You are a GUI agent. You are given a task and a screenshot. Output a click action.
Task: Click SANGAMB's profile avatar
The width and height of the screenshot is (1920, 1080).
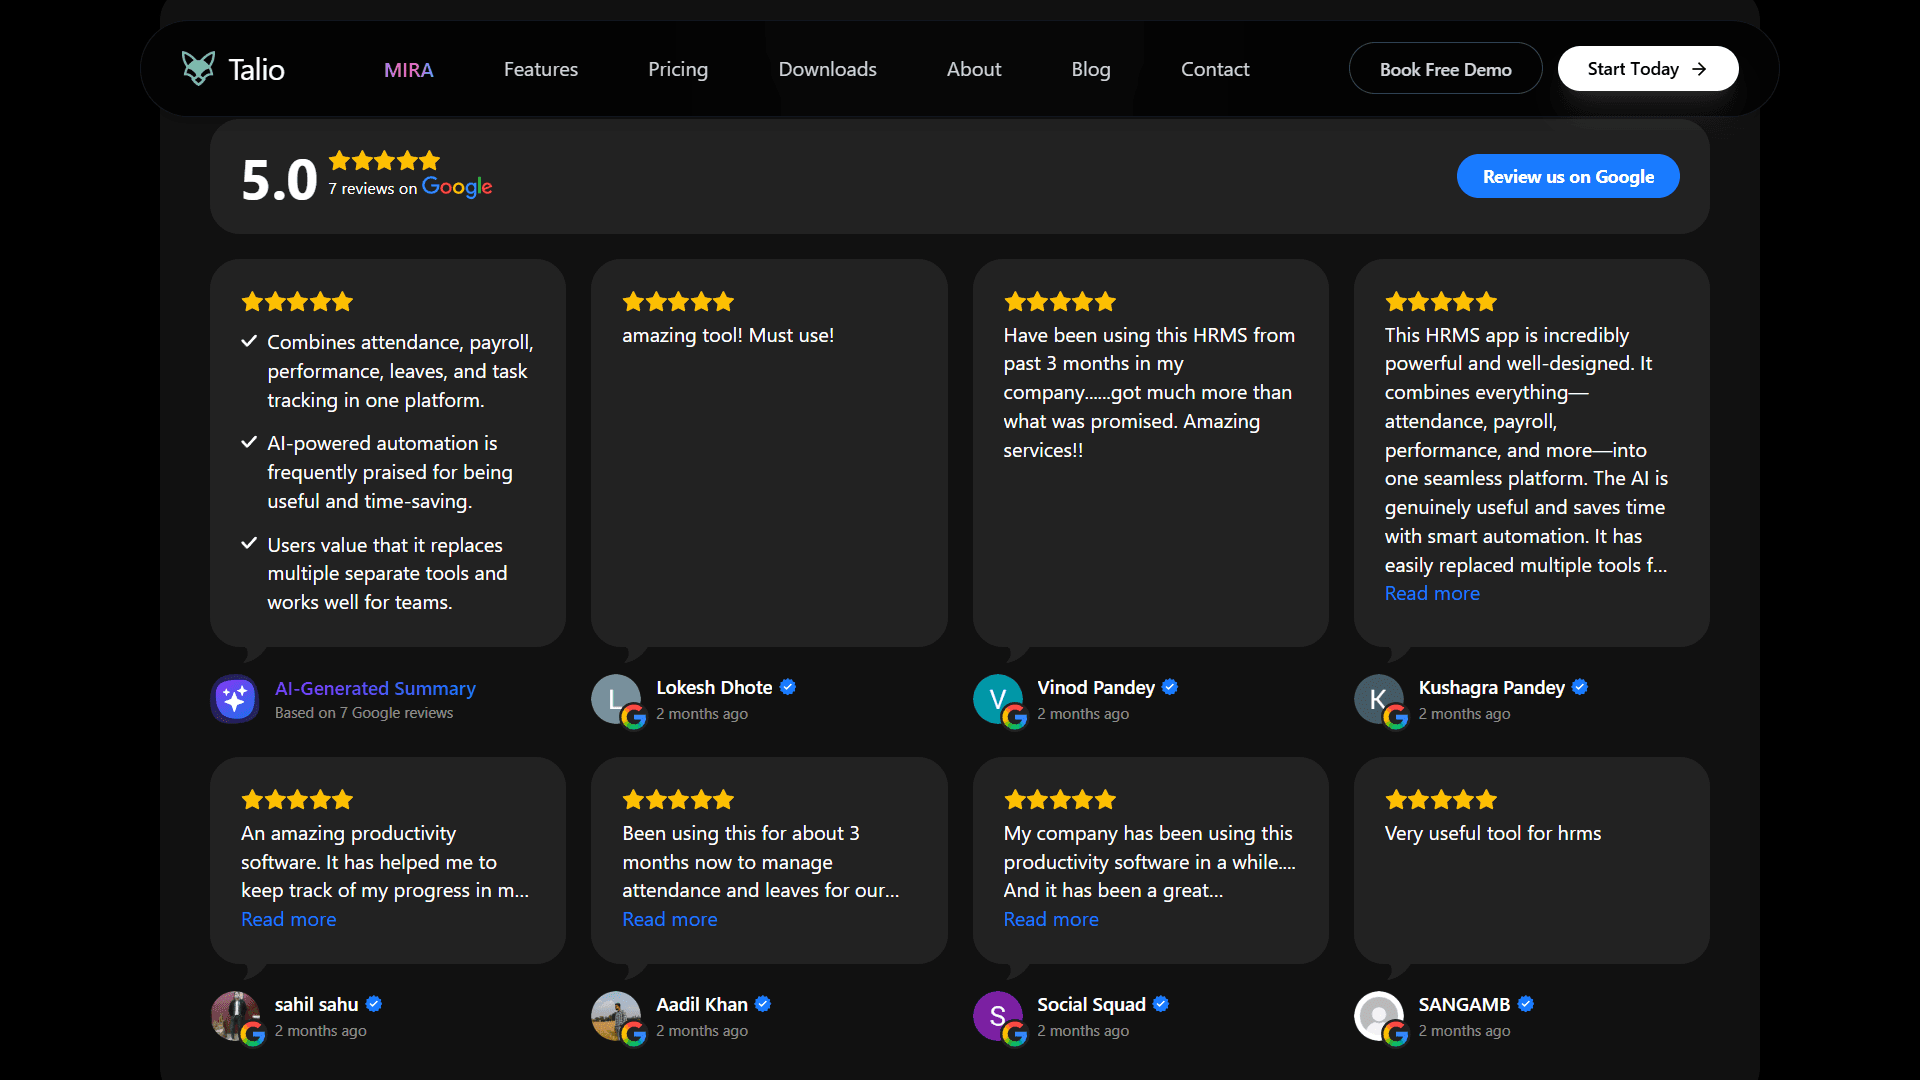pyautogui.click(x=1379, y=1016)
